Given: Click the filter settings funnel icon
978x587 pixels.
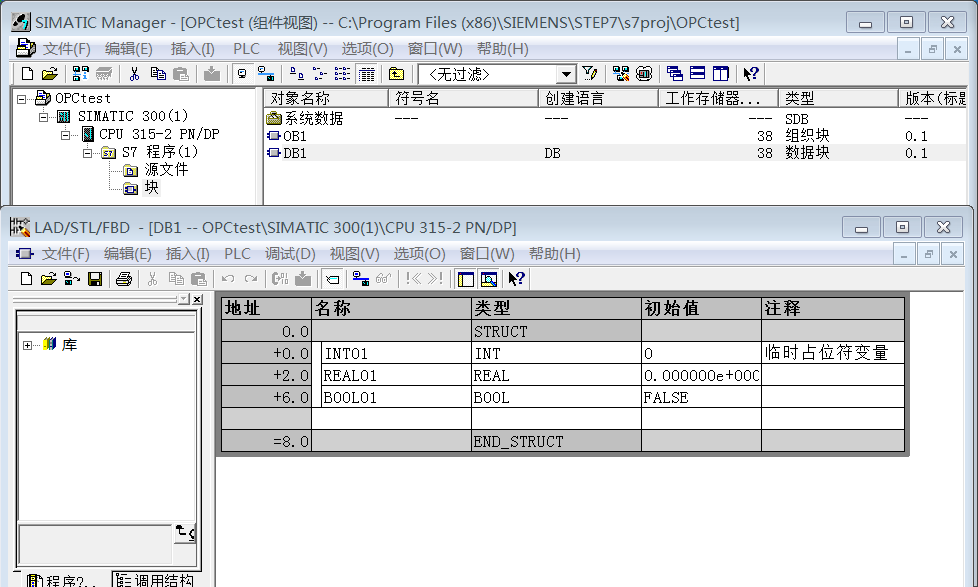Looking at the screenshot, I should [x=590, y=74].
